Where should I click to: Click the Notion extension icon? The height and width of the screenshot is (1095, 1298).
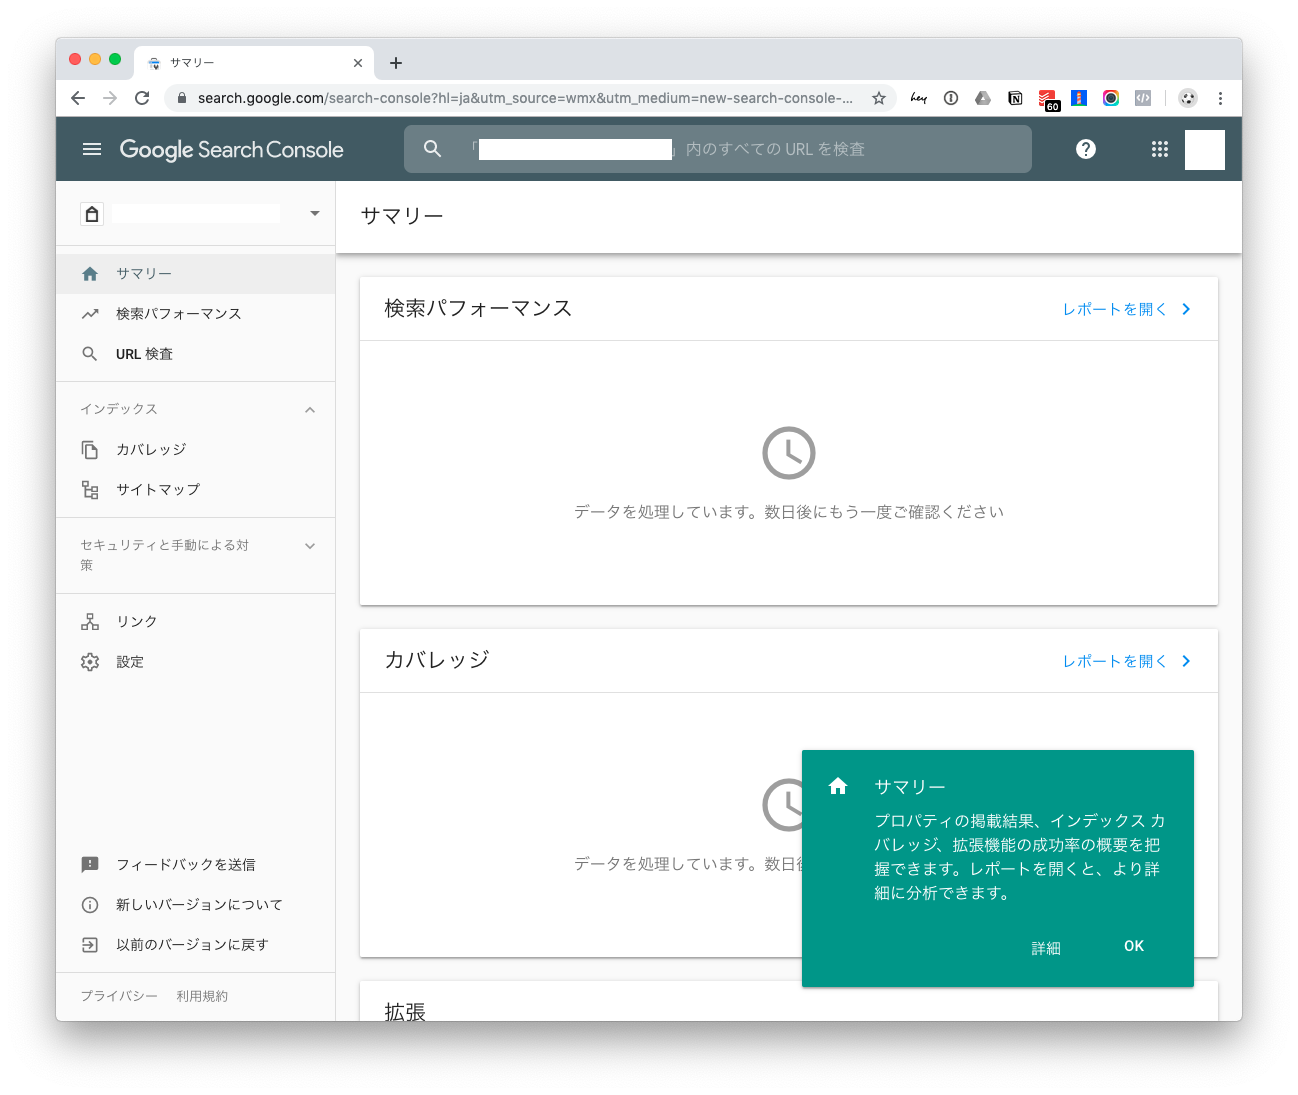(1015, 98)
